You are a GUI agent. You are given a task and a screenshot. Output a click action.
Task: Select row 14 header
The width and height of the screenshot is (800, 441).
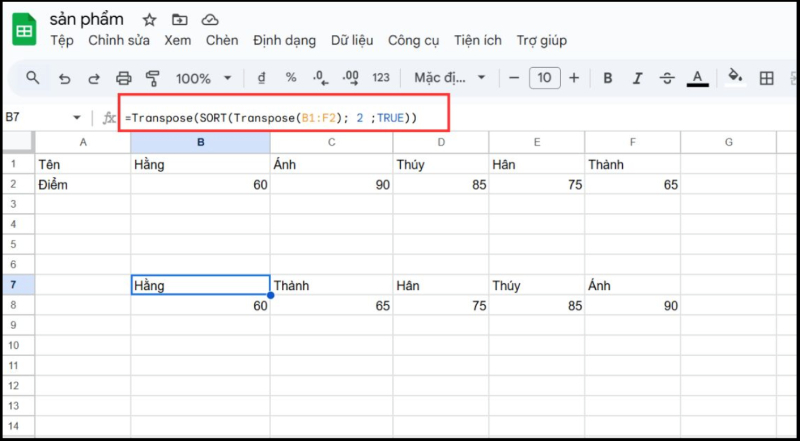[18, 426]
